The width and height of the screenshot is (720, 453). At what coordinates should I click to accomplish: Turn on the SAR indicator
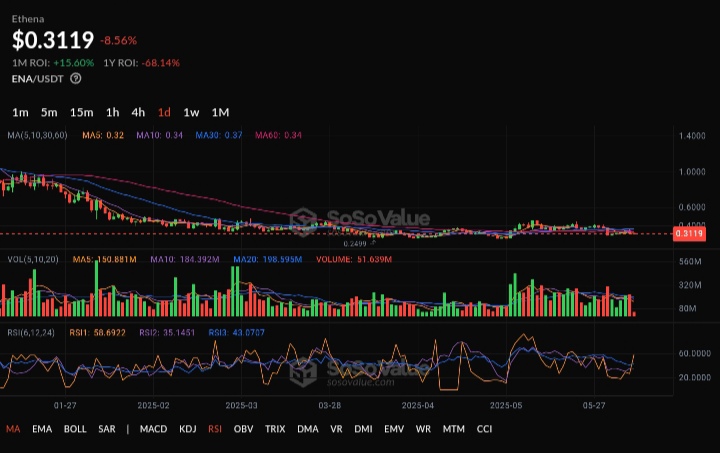click(106, 429)
